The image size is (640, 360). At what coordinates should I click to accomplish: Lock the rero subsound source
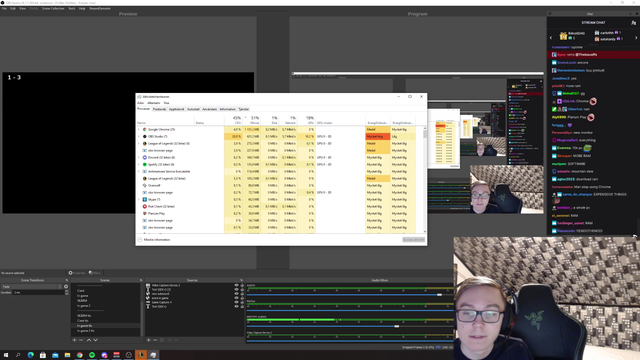point(242,294)
